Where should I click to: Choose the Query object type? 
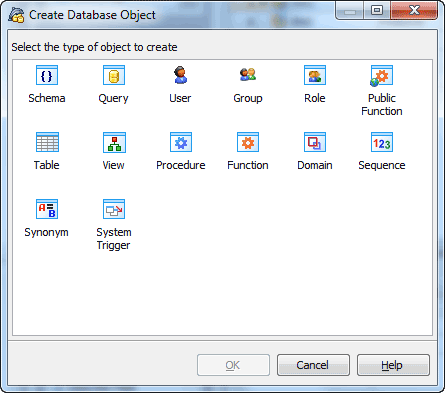pyautogui.click(x=114, y=75)
